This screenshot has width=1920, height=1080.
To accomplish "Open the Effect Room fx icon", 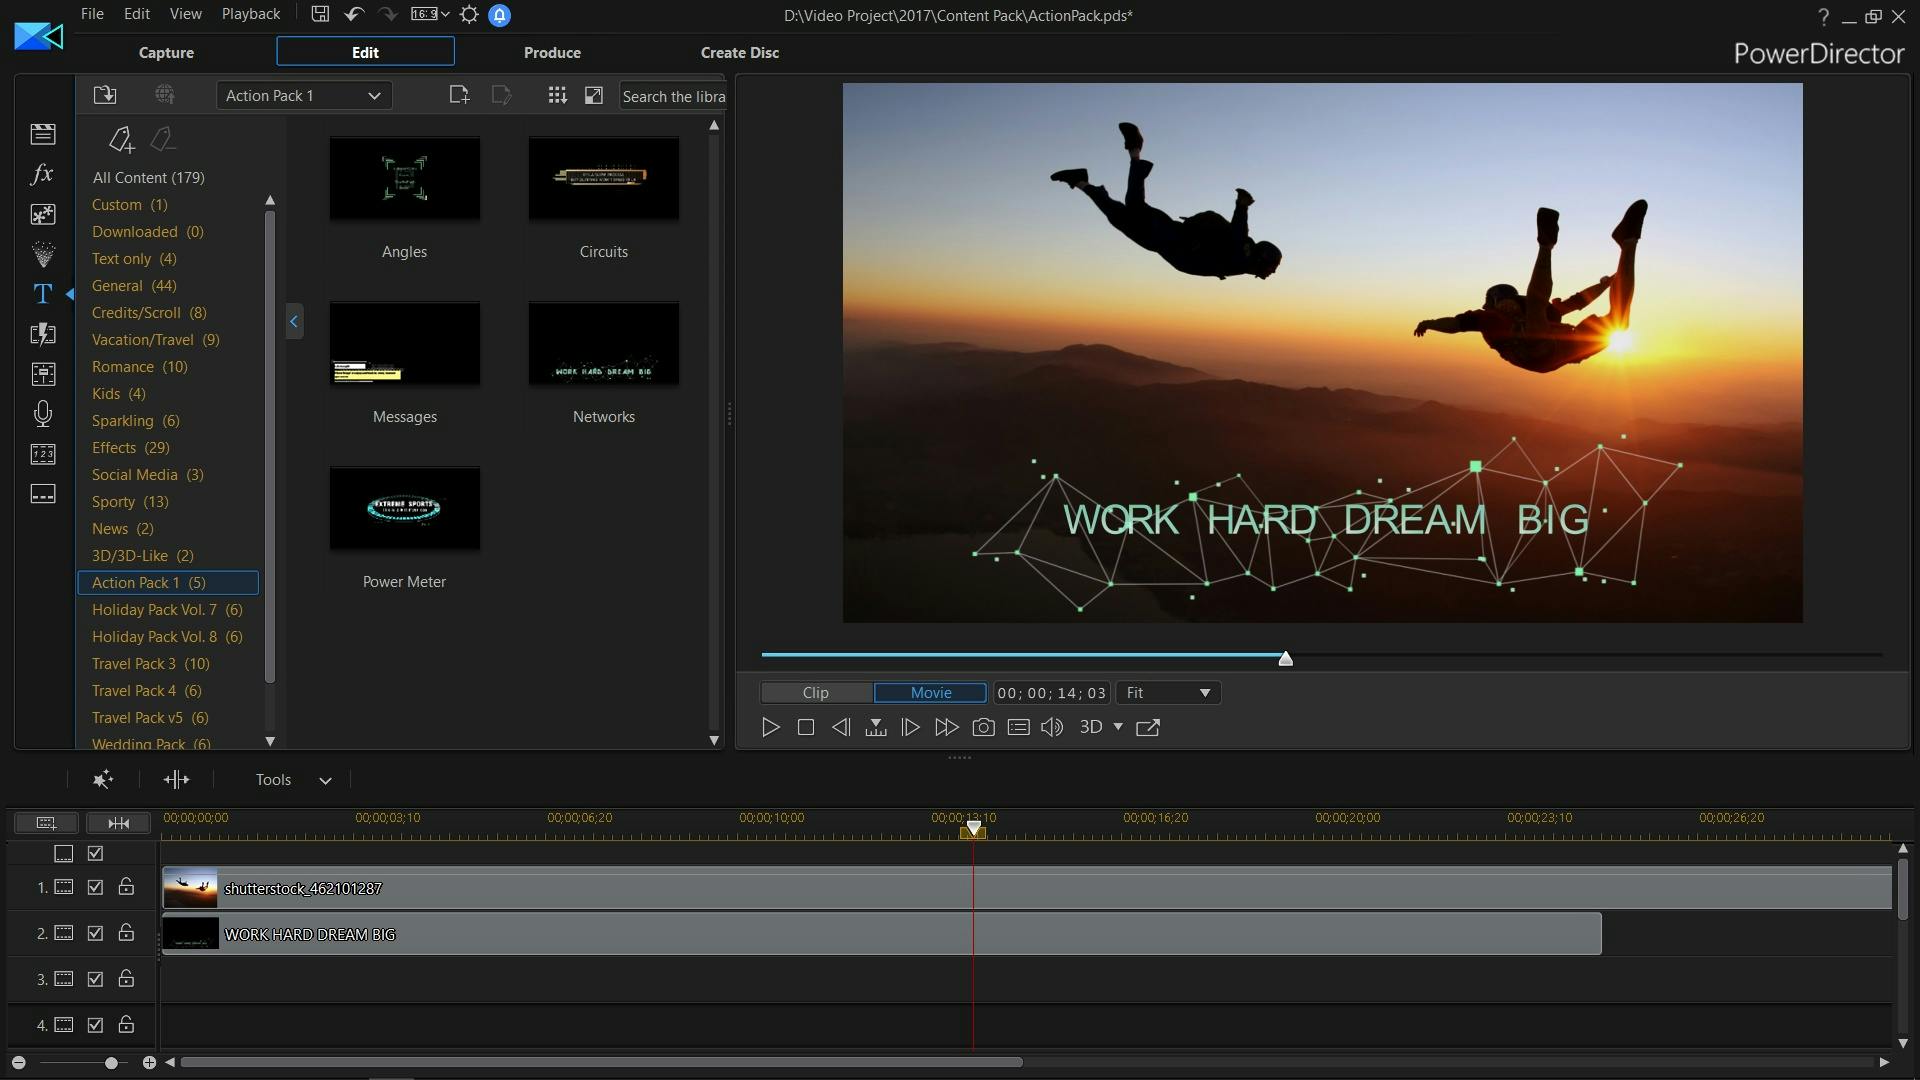I will coord(42,174).
